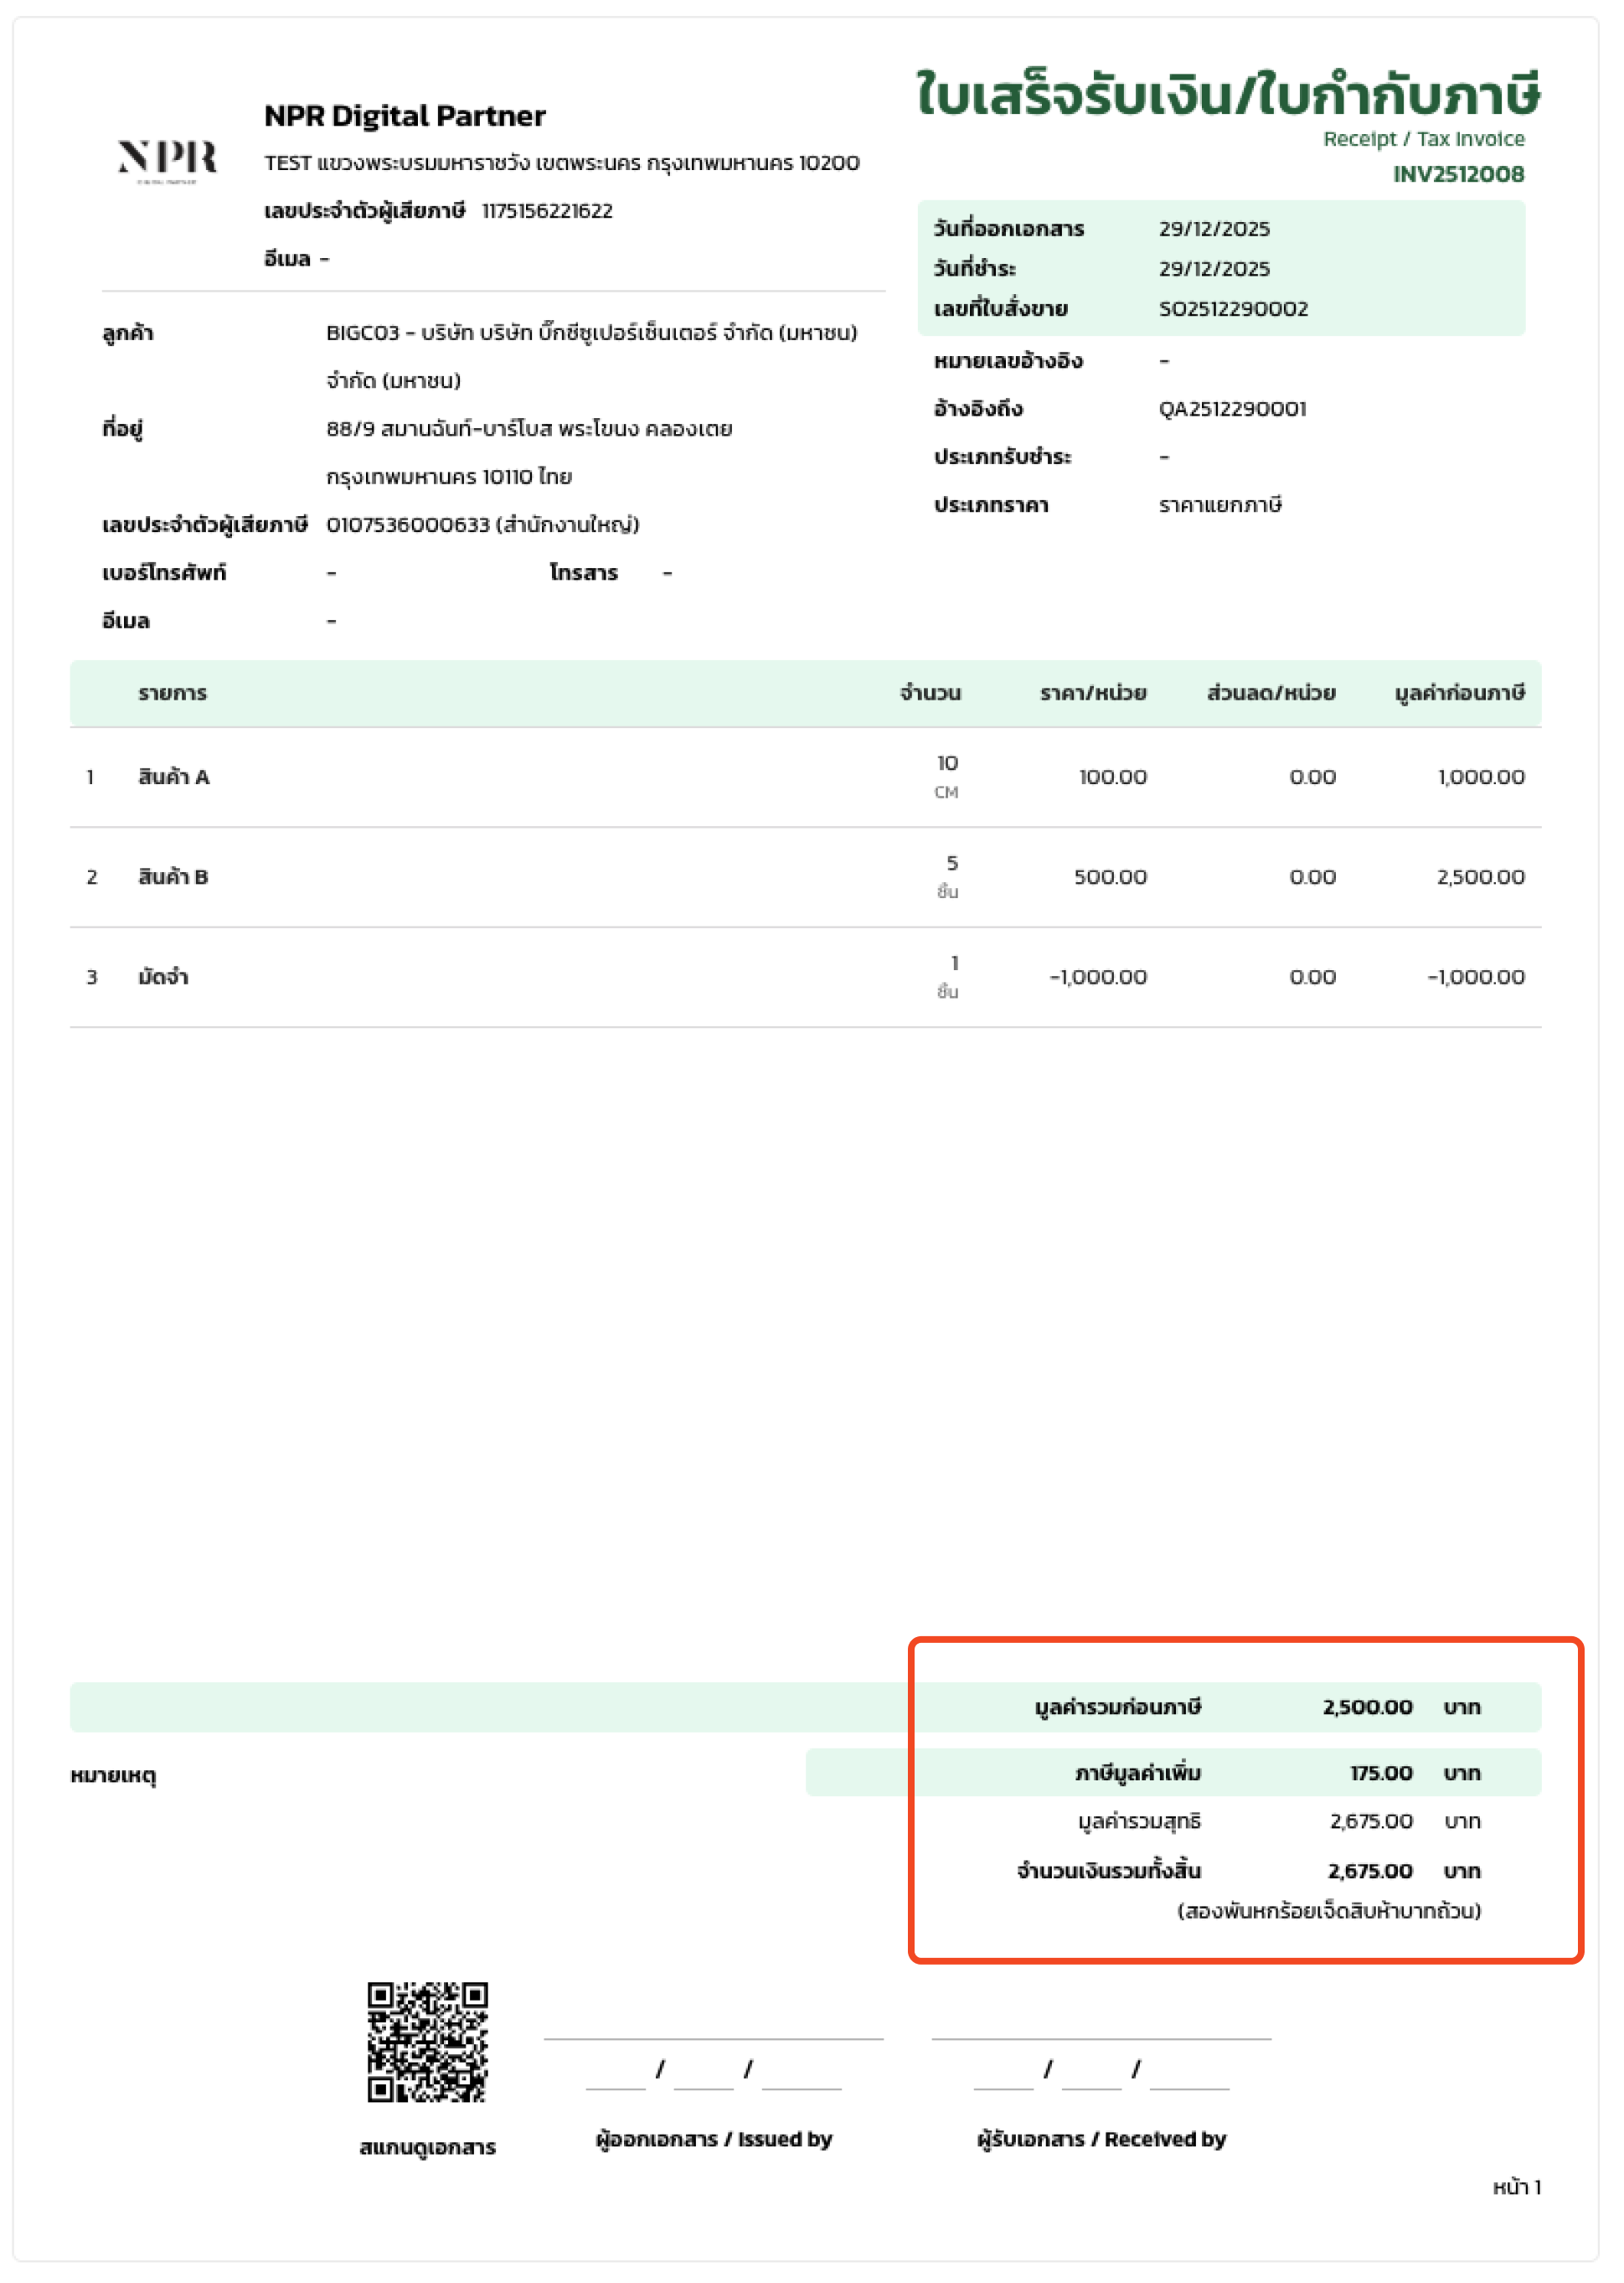
Task: Select the first item row สินค้า A
Action: 174,777
